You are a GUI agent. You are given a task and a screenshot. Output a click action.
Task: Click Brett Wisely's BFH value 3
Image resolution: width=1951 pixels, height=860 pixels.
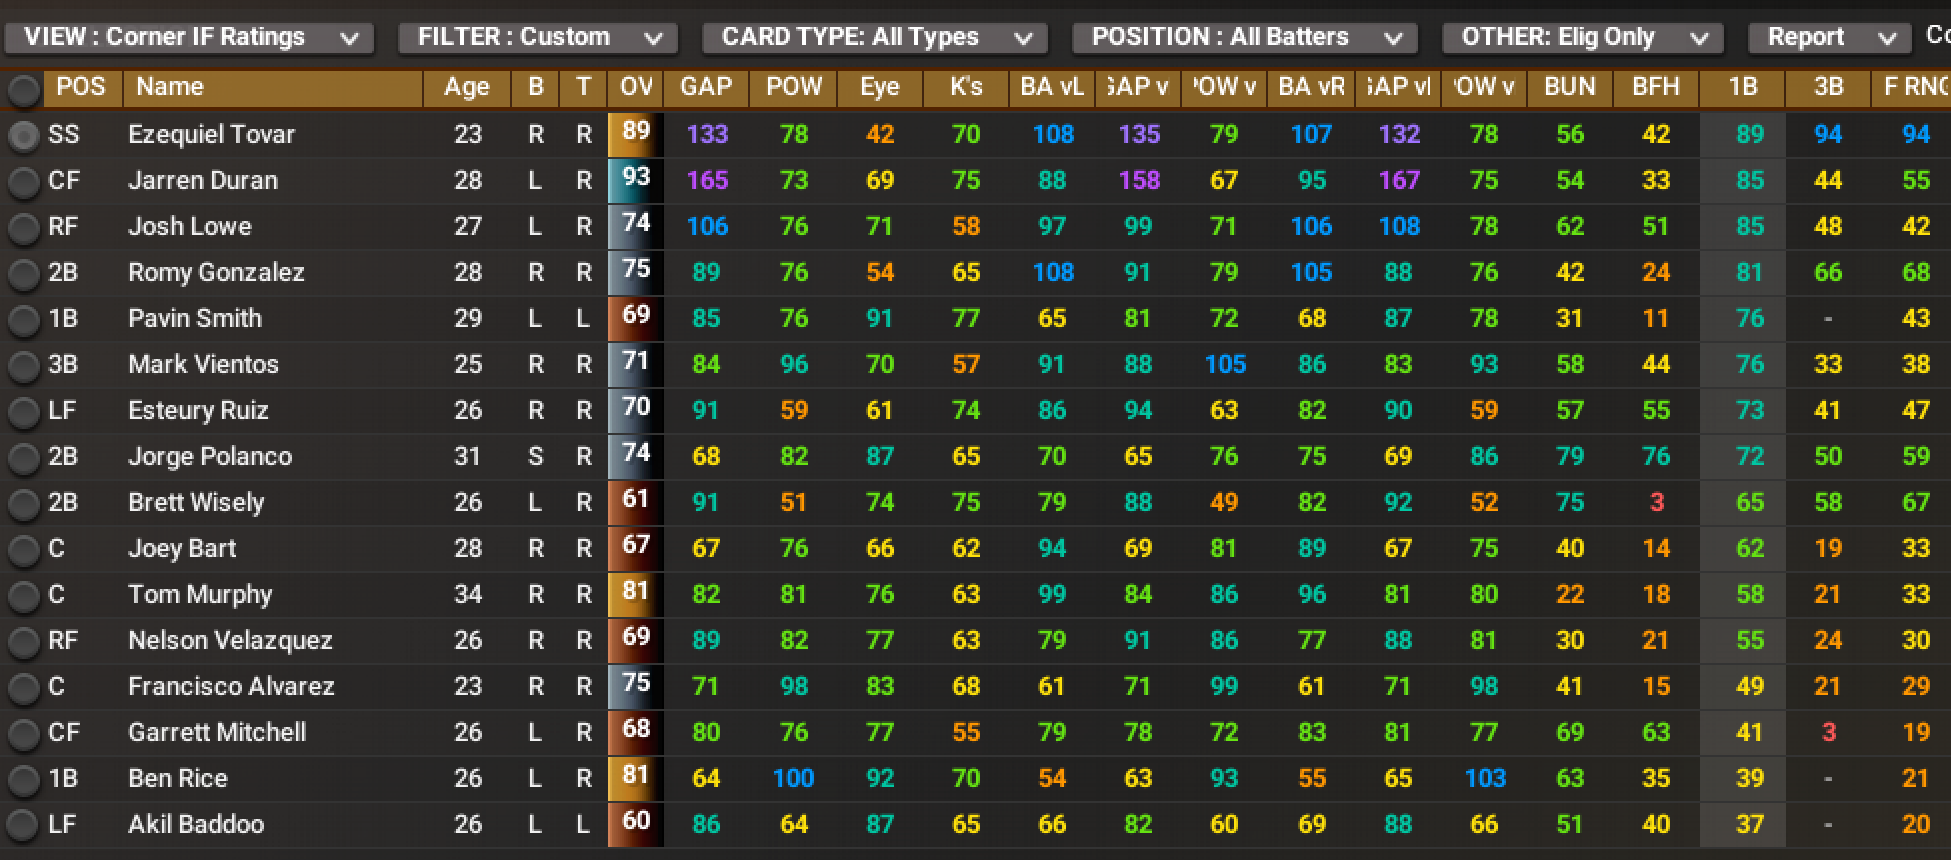[x=1657, y=503]
